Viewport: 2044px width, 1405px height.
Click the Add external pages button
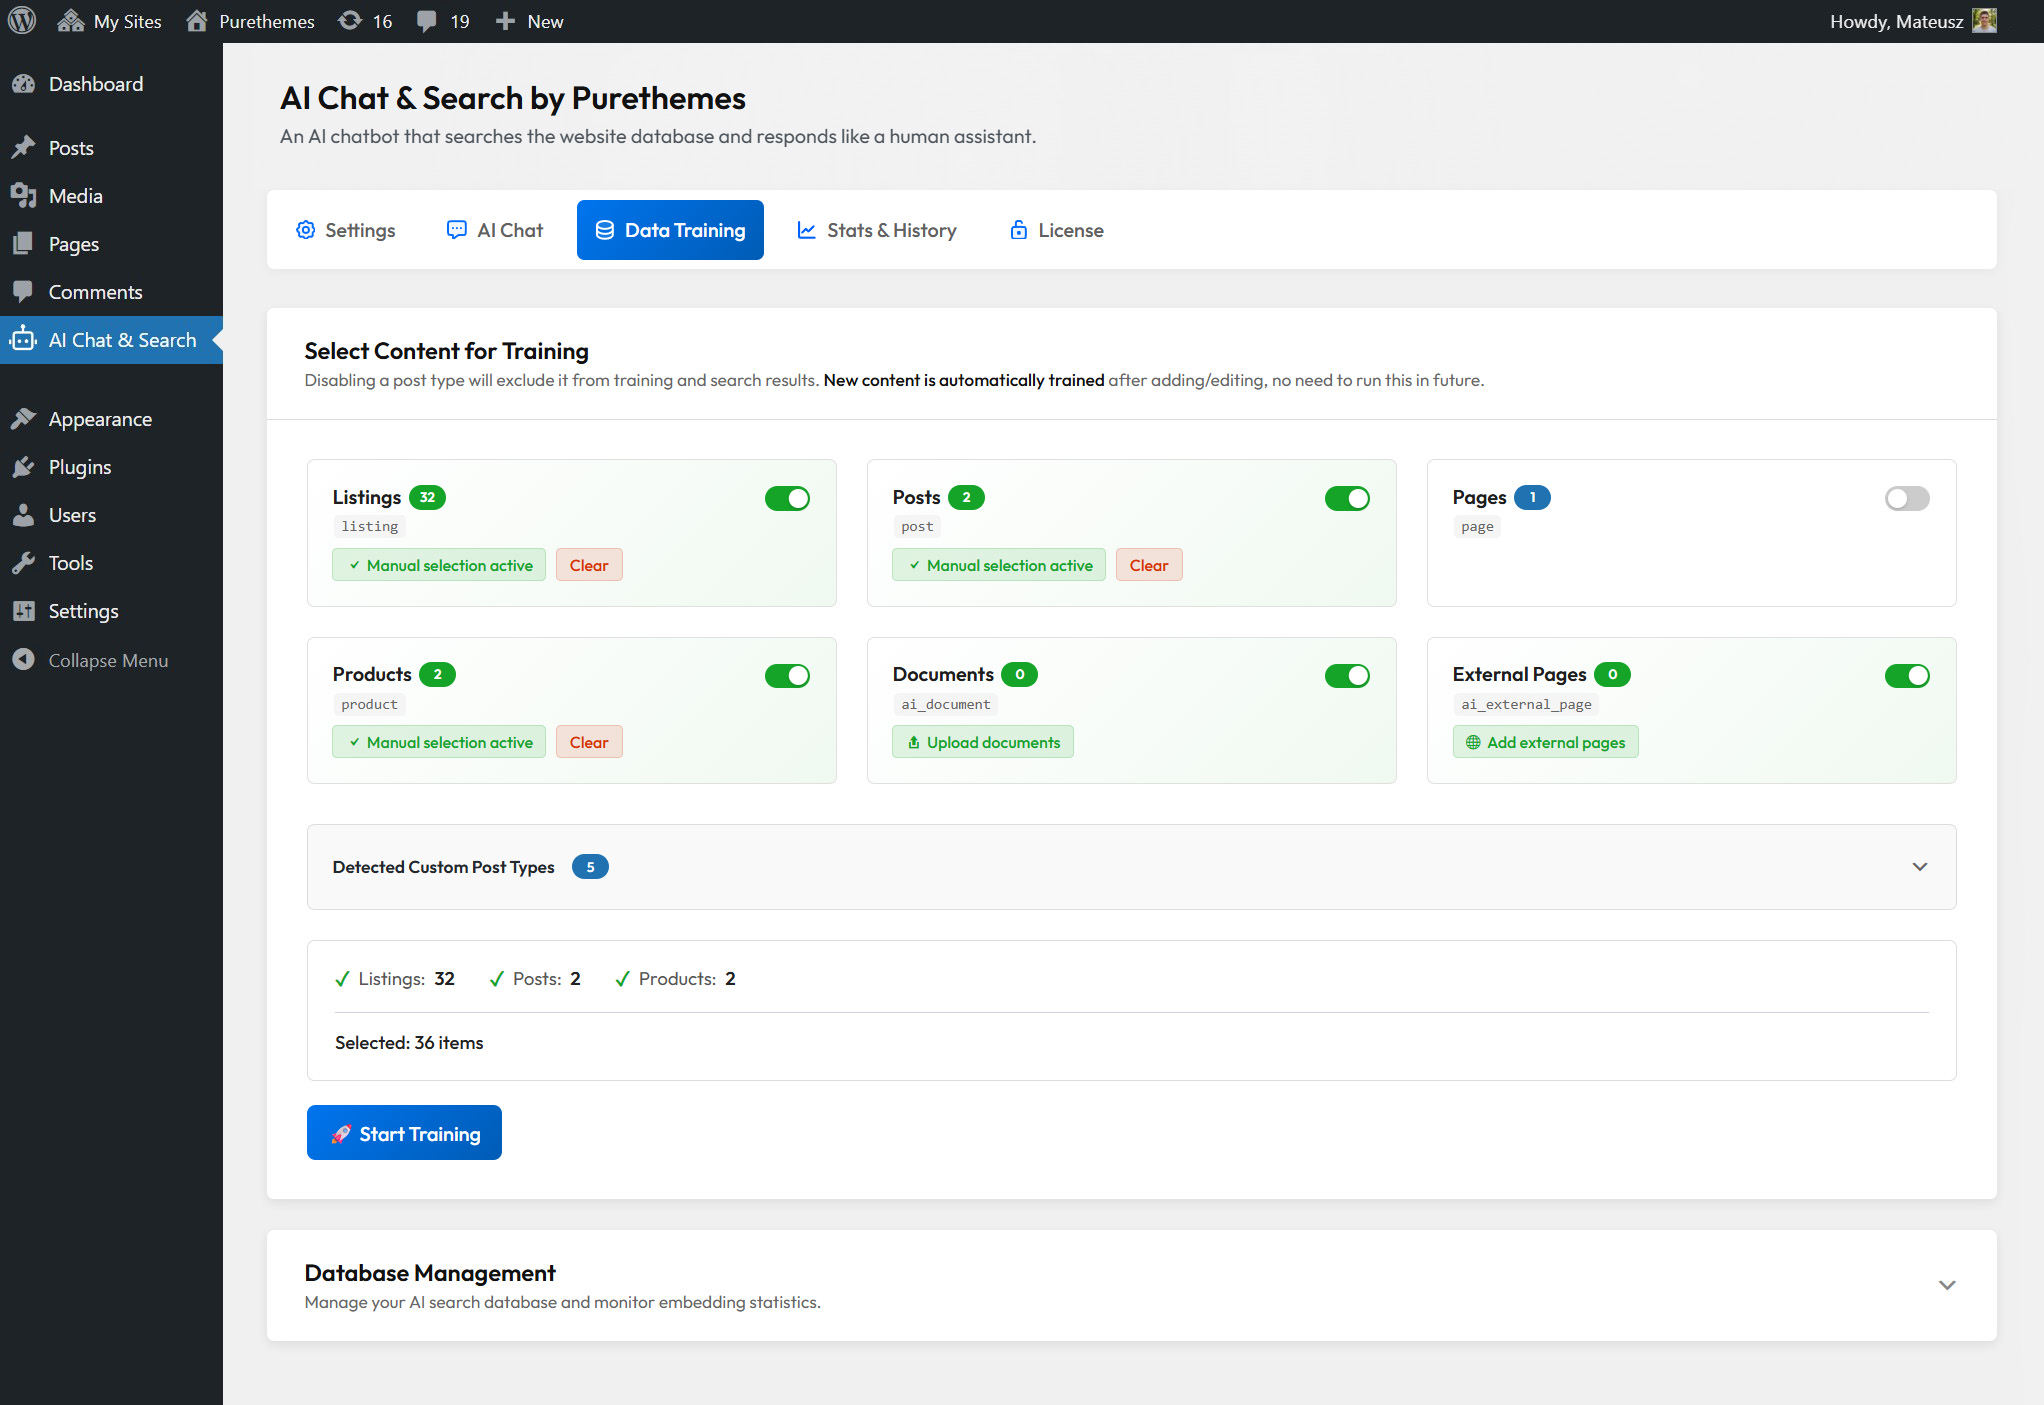coord(1545,742)
